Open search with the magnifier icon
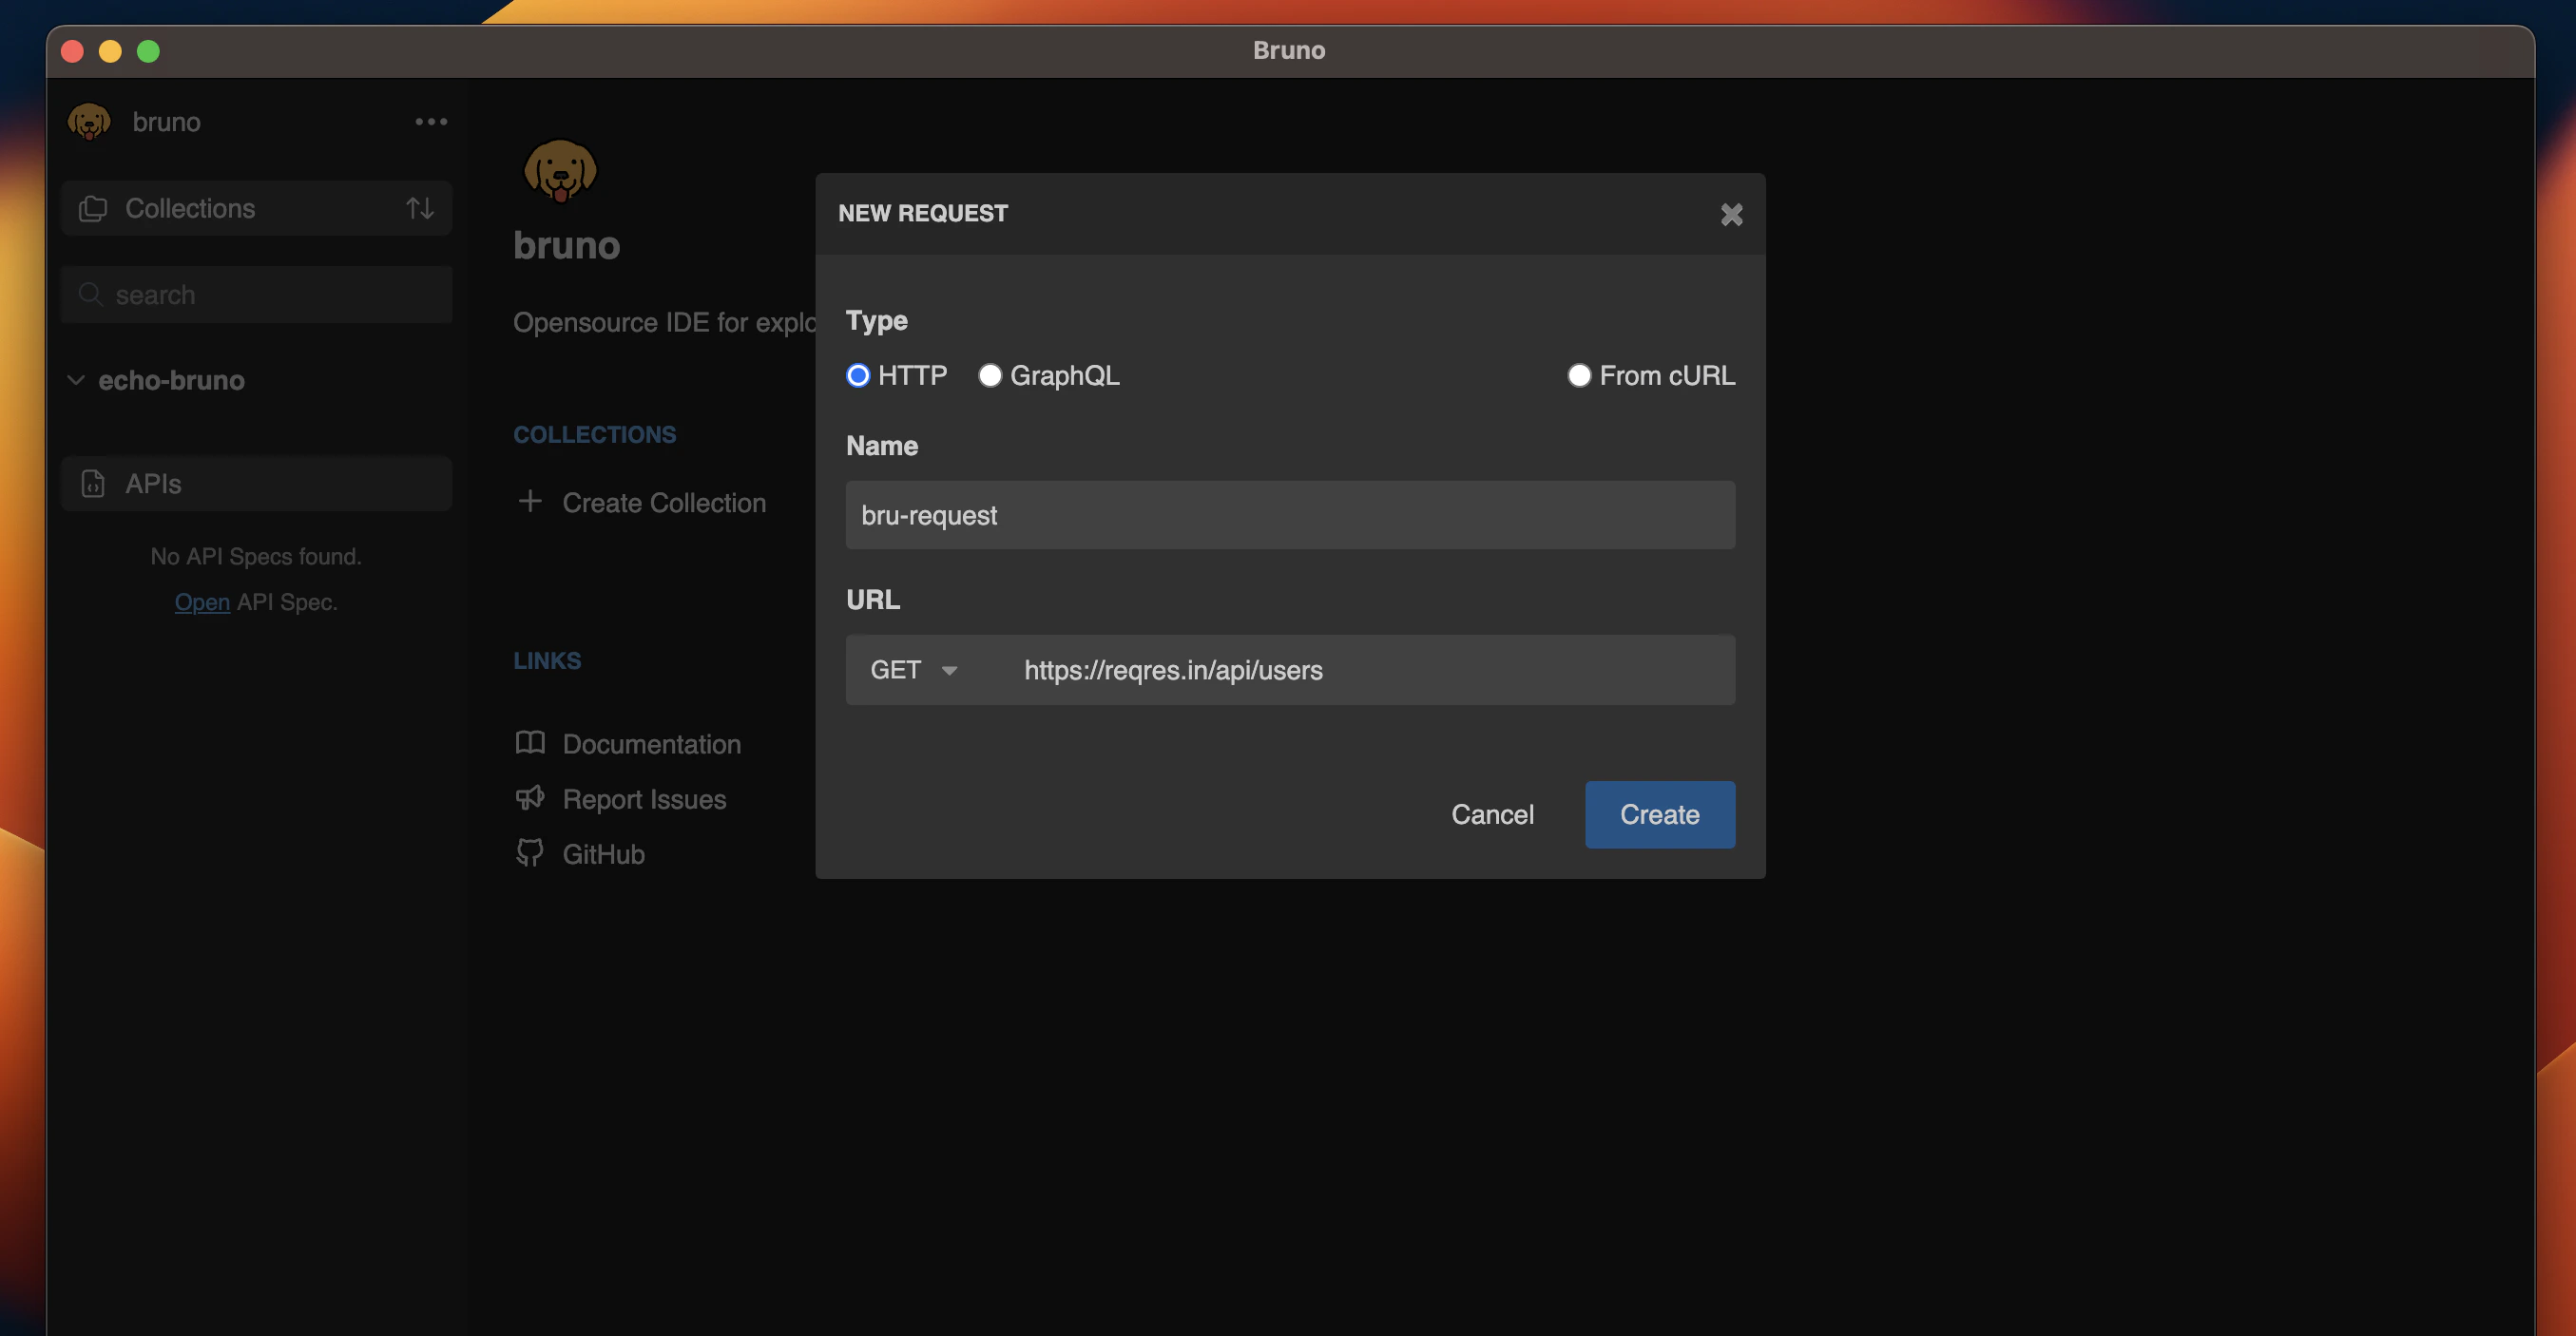Image resolution: width=2576 pixels, height=1336 pixels. pyautogui.click(x=91, y=294)
